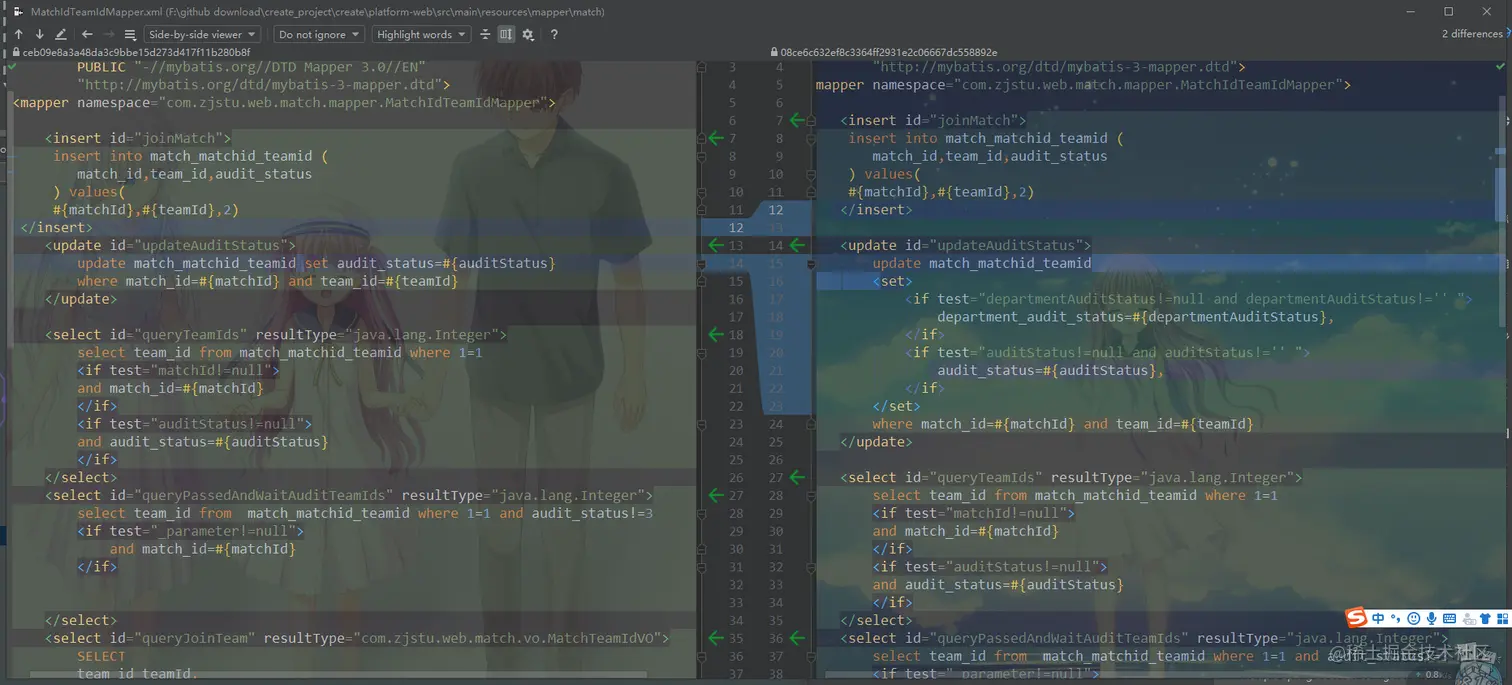1512x685 pixels.
Task: Click Sogou voice input microphone icon
Action: click(x=1432, y=618)
